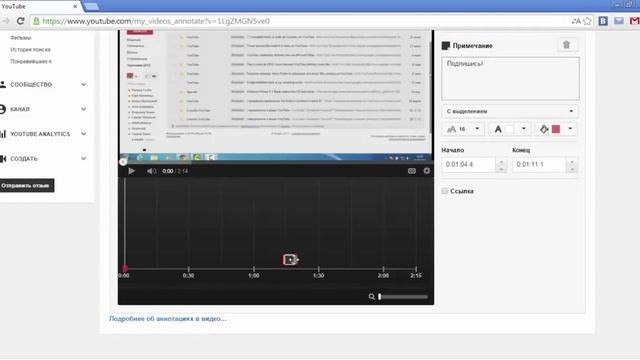Click the 2:00 mark on the timeline
This screenshot has height=360, width=640.
tap(383, 276)
